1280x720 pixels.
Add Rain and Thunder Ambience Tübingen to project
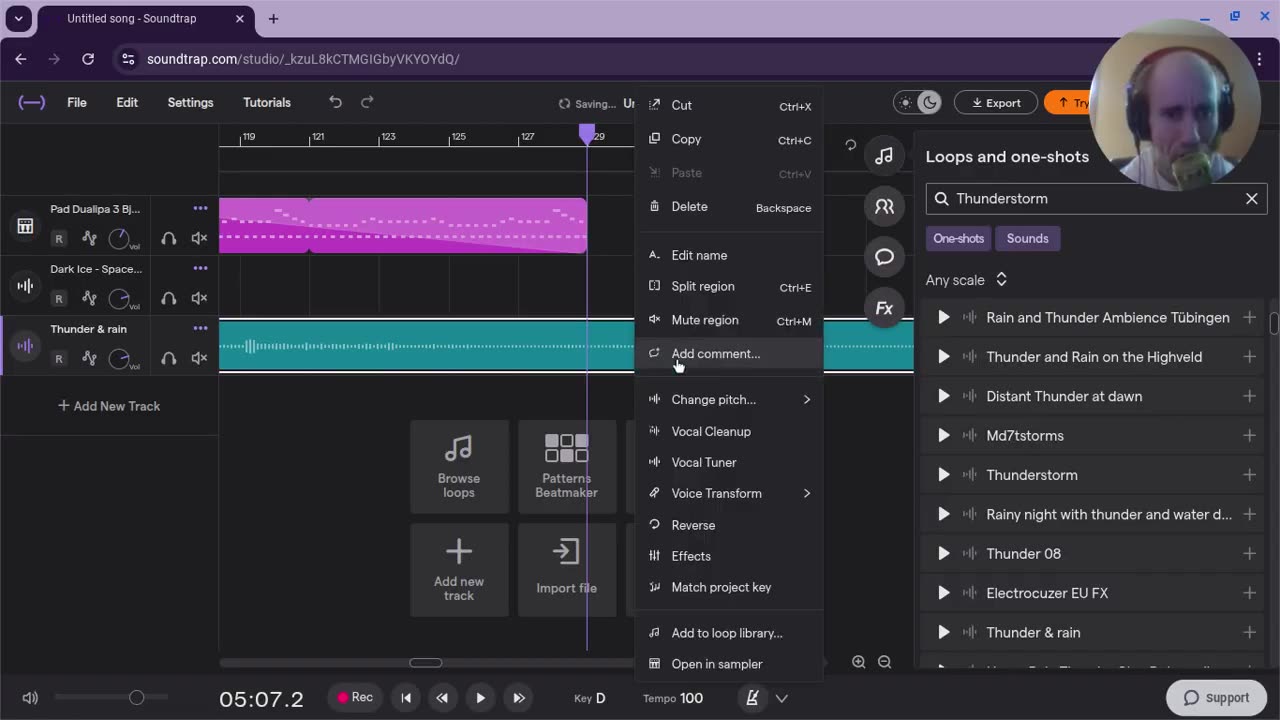[x=1249, y=317]
